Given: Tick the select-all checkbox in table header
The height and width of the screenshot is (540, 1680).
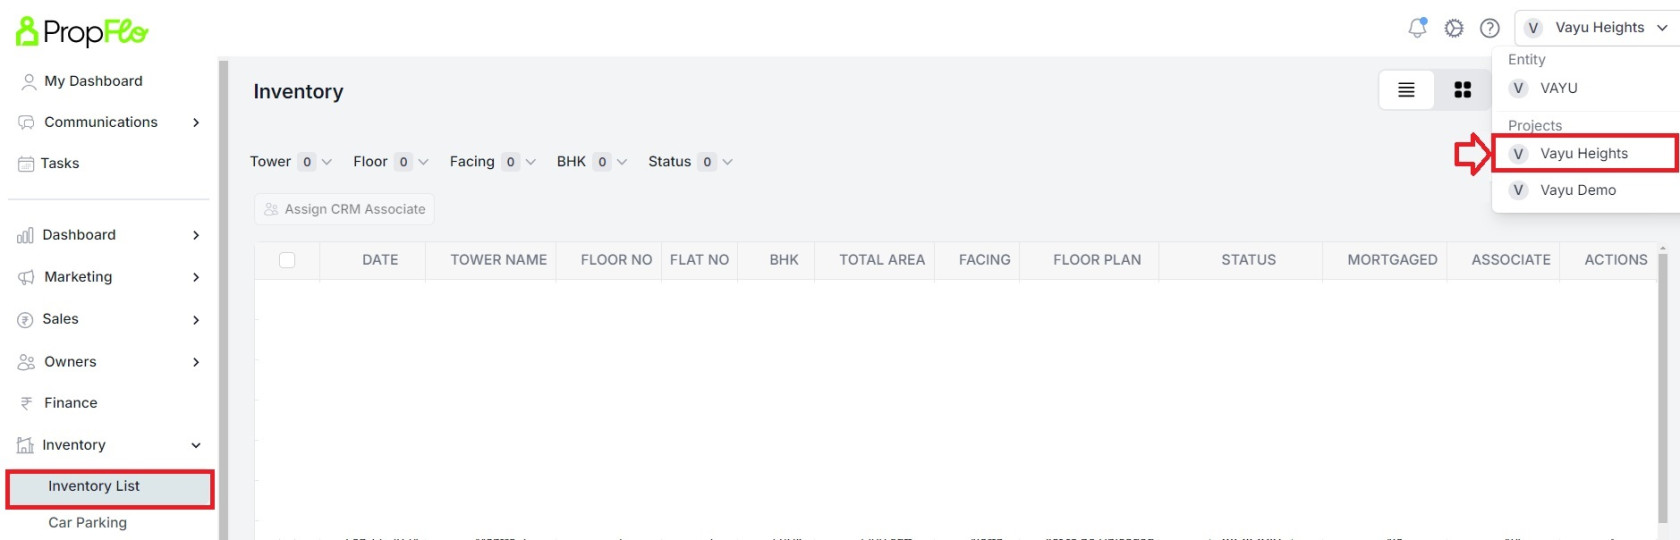Looking at the screenshot, I should 287,260.
